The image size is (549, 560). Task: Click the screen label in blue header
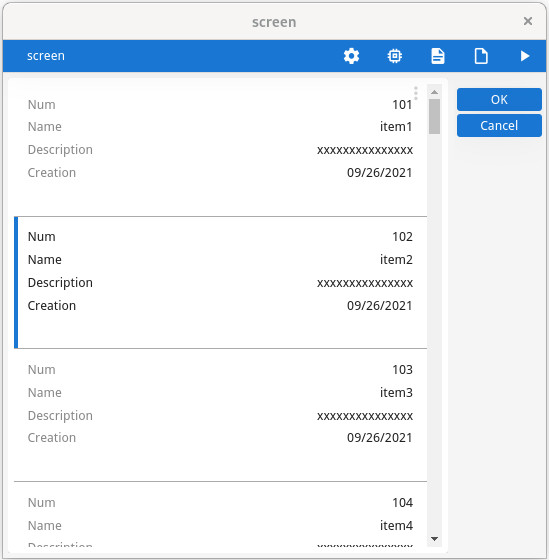[46, 56]
